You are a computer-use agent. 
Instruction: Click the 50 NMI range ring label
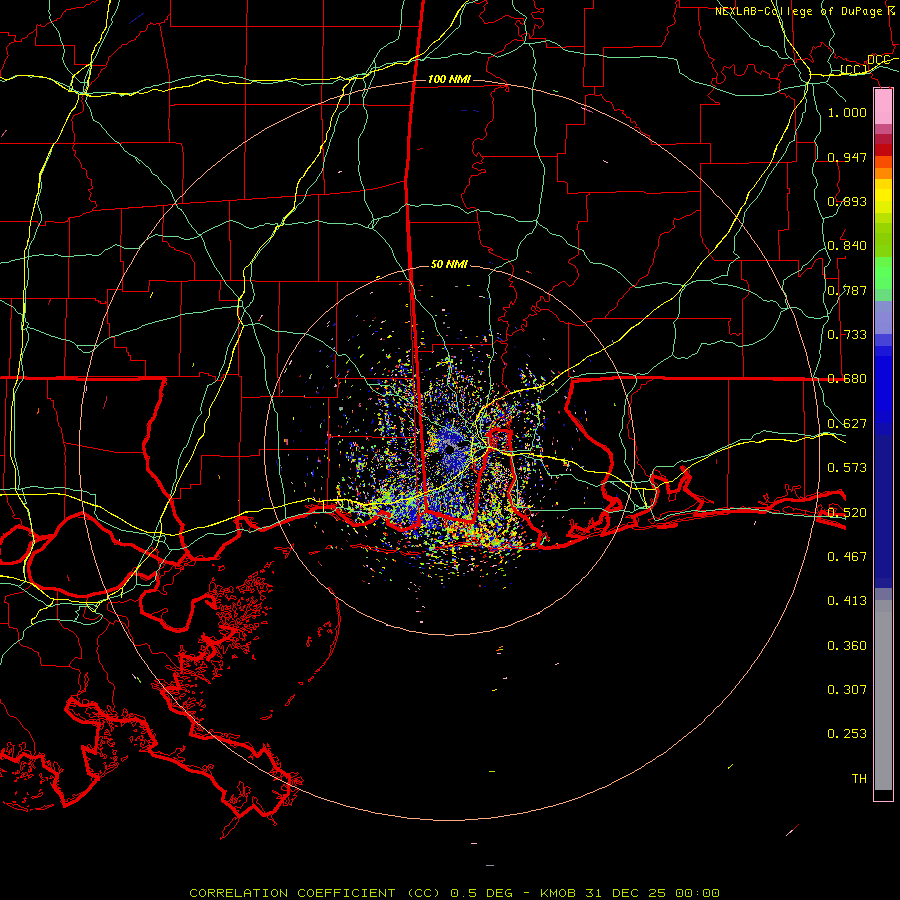[449, 264]
